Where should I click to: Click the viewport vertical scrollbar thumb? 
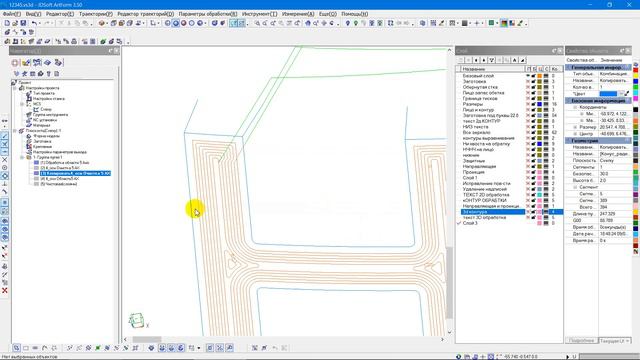(449, 282)
